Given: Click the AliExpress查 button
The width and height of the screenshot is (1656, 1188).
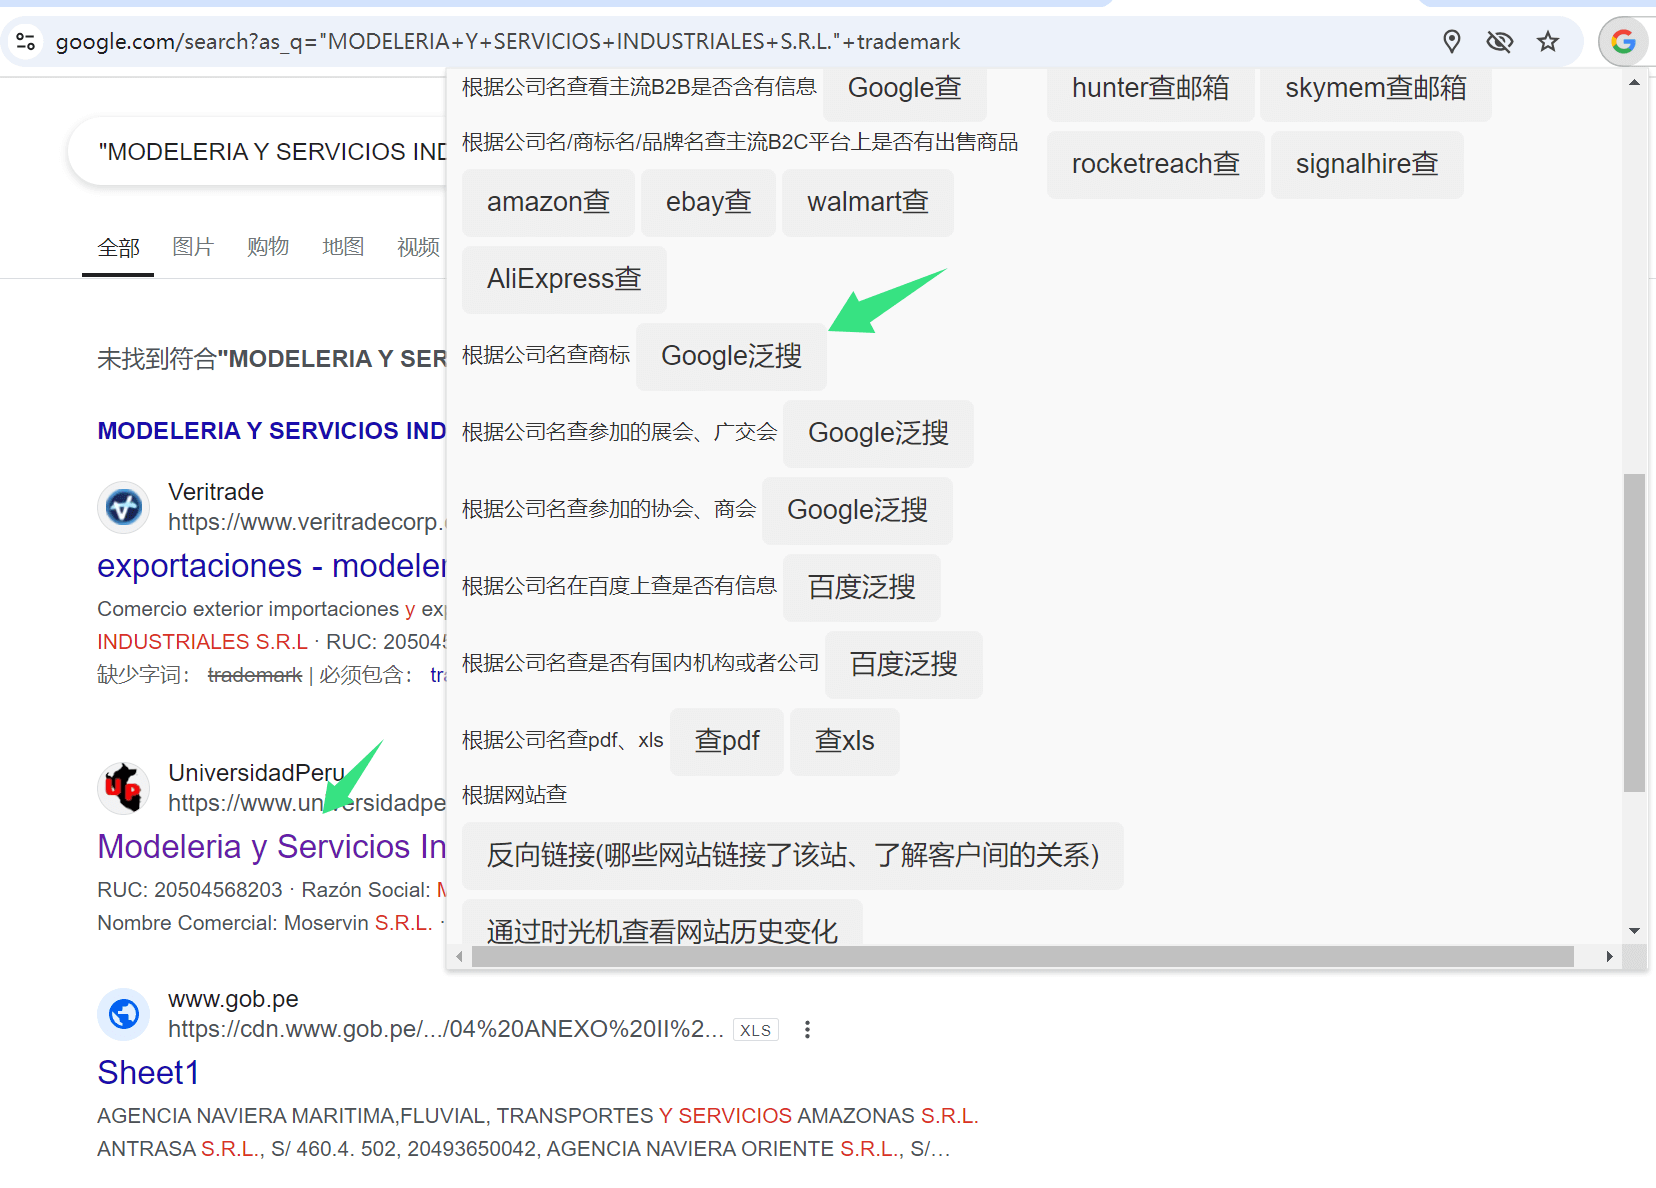Looking at the screenshot, I should (564, 279).
